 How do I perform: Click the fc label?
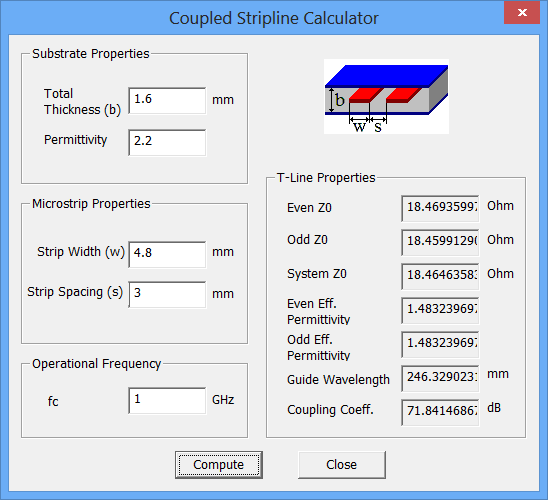(53, 401)
